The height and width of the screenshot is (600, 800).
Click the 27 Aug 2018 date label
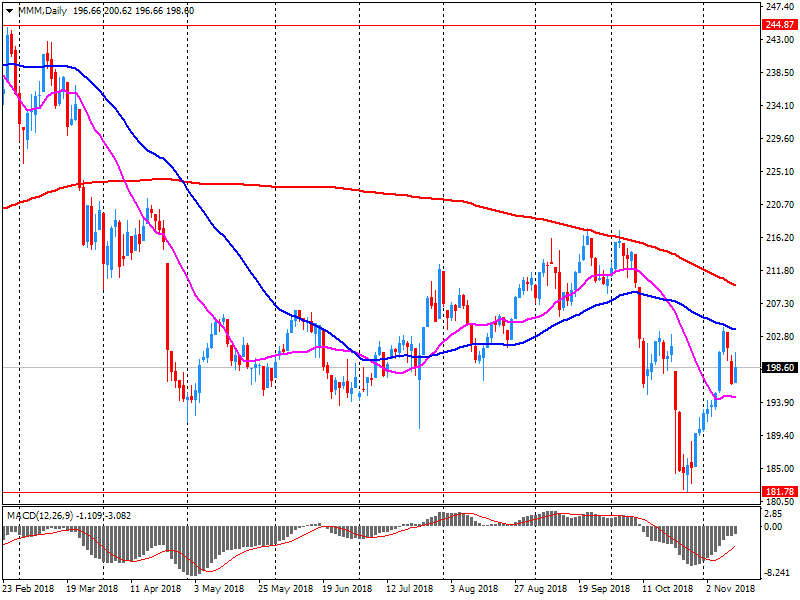pos(540,589)
